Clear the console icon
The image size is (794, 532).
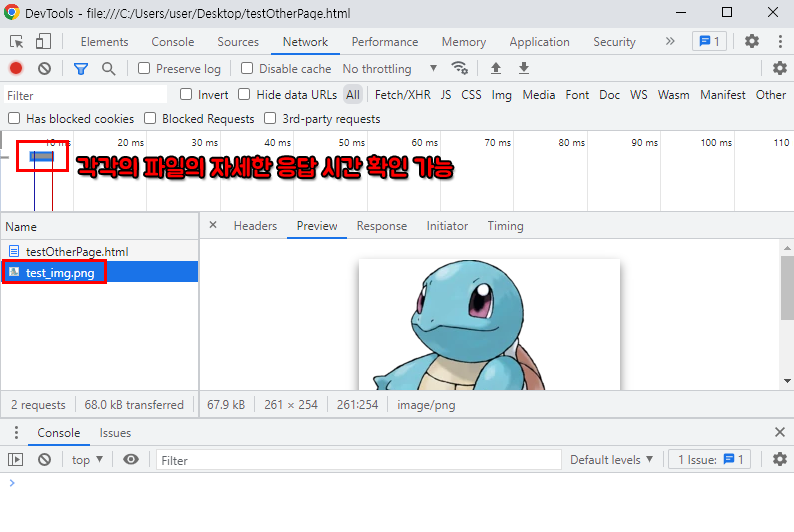point(45,460)
